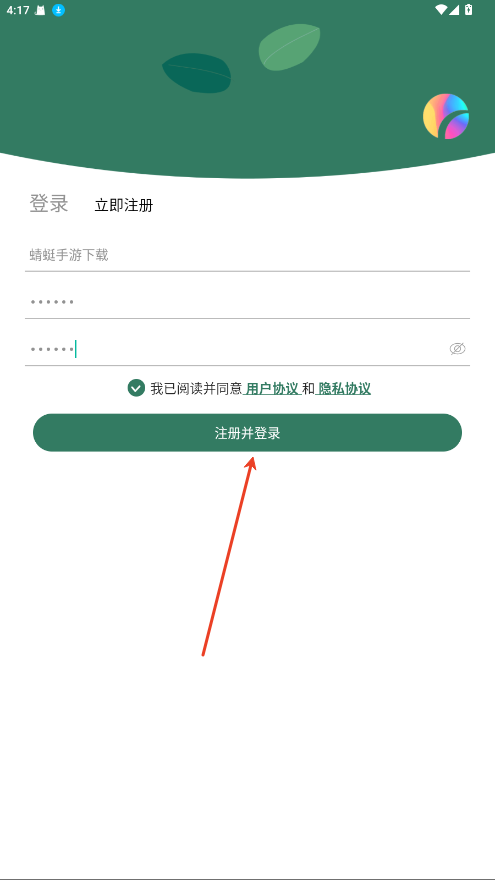The image size is (495, 880).
Task: Focus the 蜻蜓手游下载 username field
Action: coord(248,256)
